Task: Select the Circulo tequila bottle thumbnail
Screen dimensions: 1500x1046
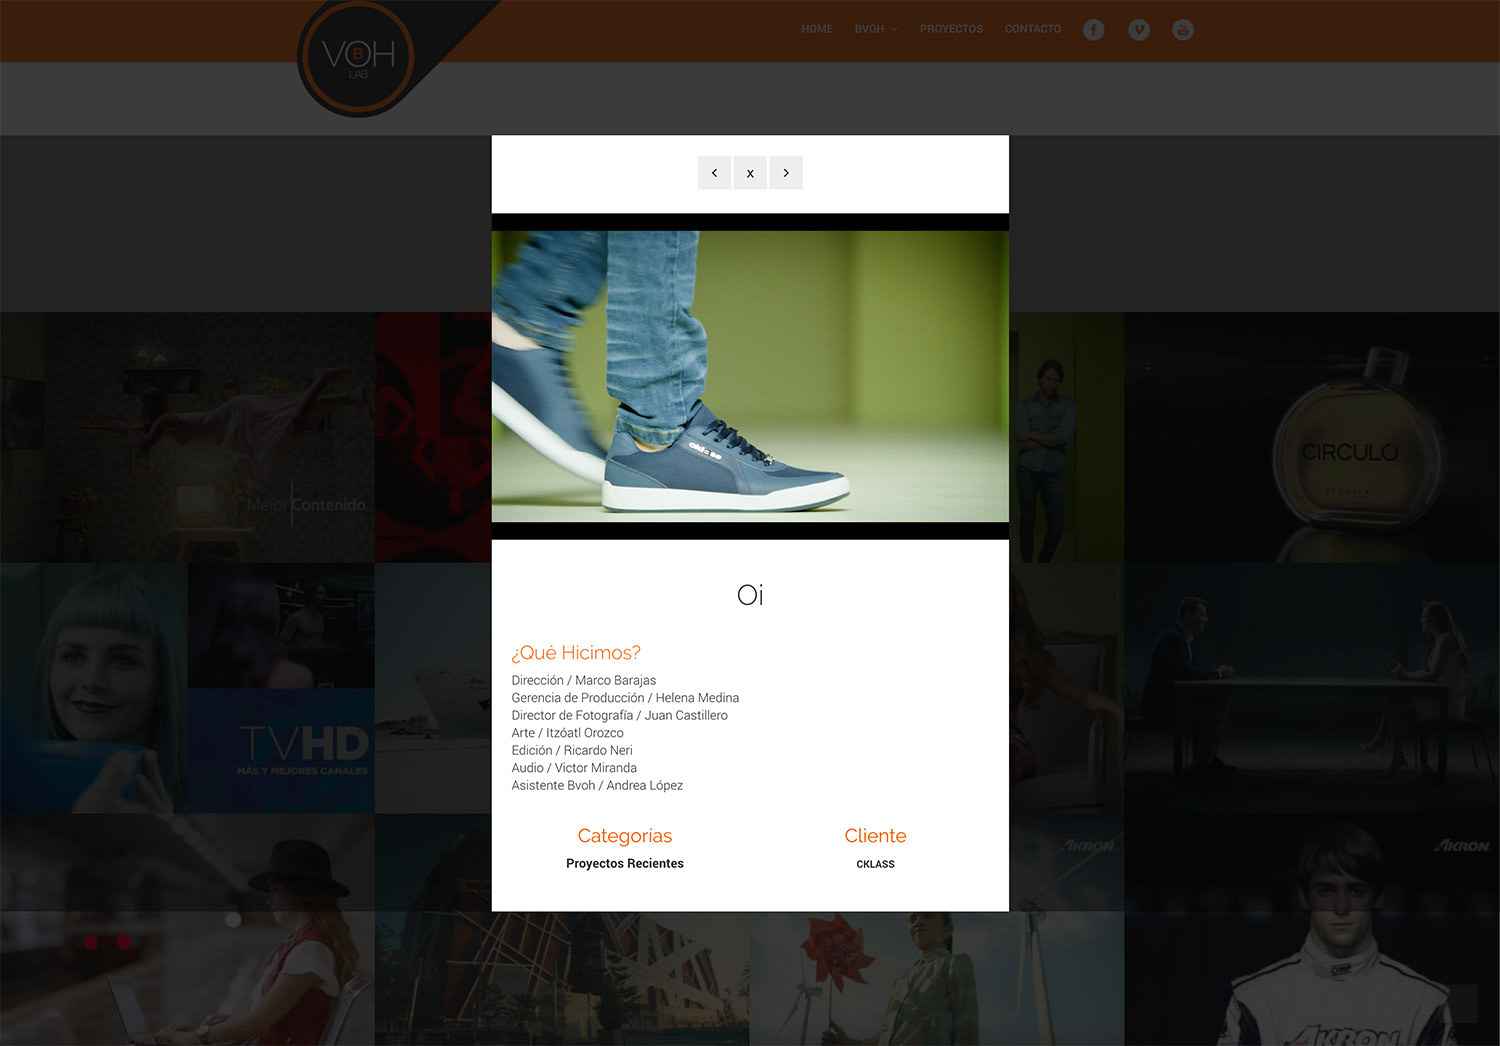Action: click(x=1312, y=437)
